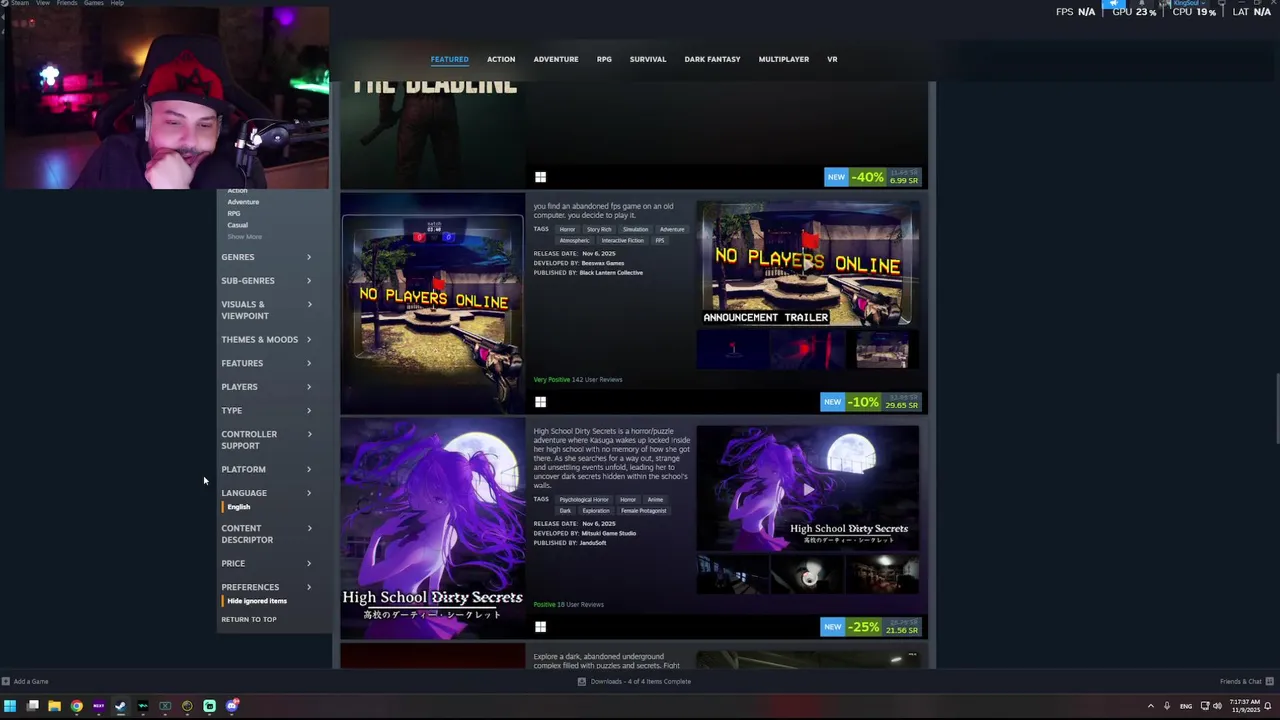1280x720 pixels.
Task: Expand the Features filter
Action: point(266,363)
